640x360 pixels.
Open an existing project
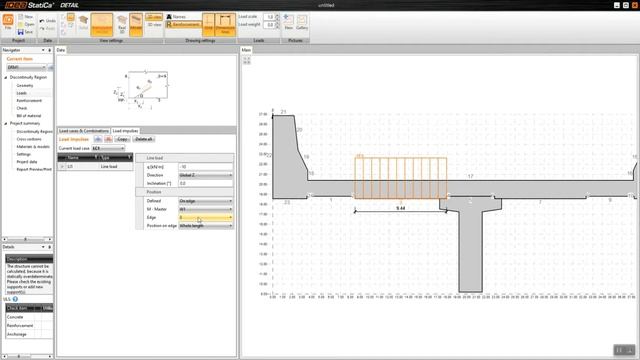pyautogui.click(x=26, y=24)
